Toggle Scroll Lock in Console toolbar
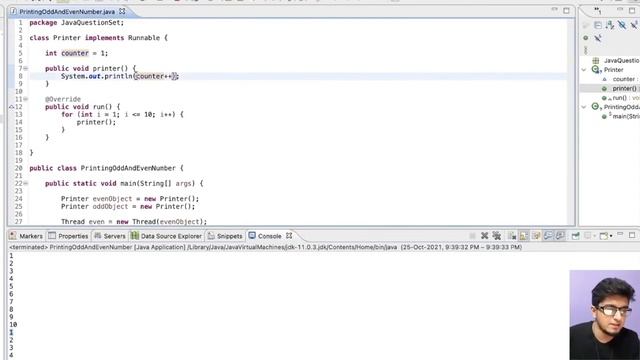Viewport: 640px width, 360px height. click(524, 236)
